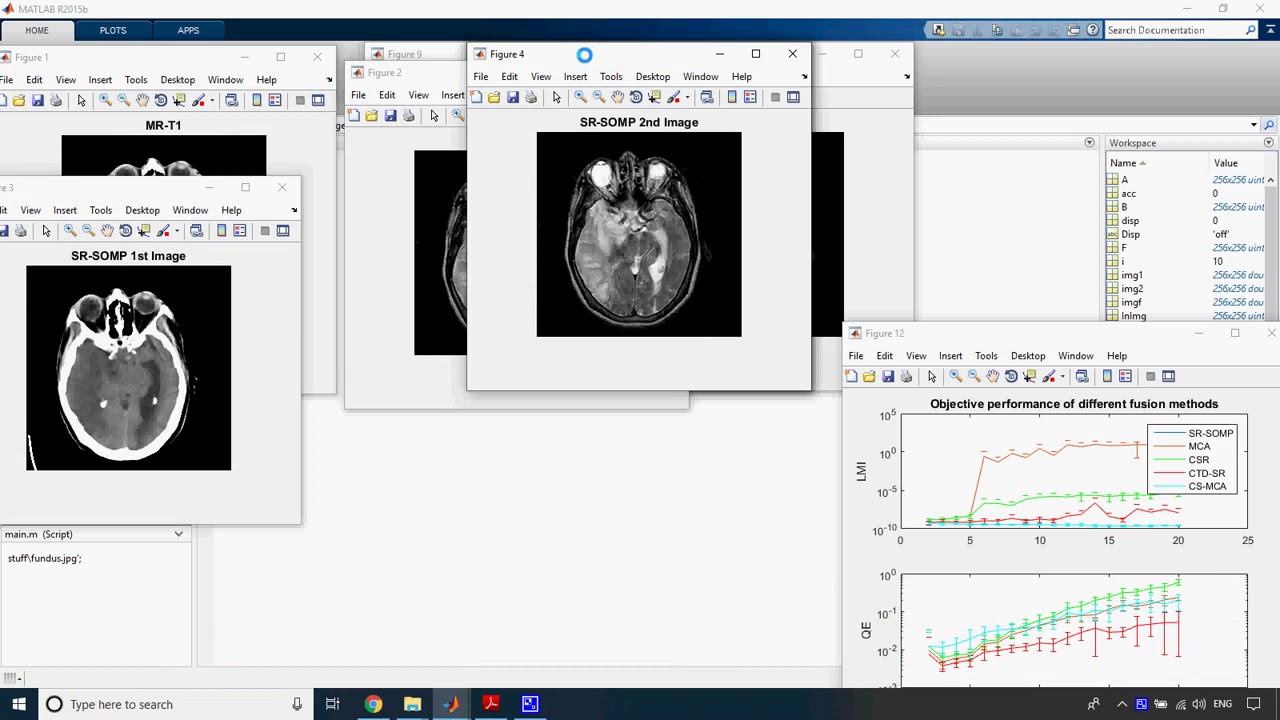Activate Zoom In tool in Figure 1
Viewport: 1280px width, 720px height.
(x=105, y=100)
